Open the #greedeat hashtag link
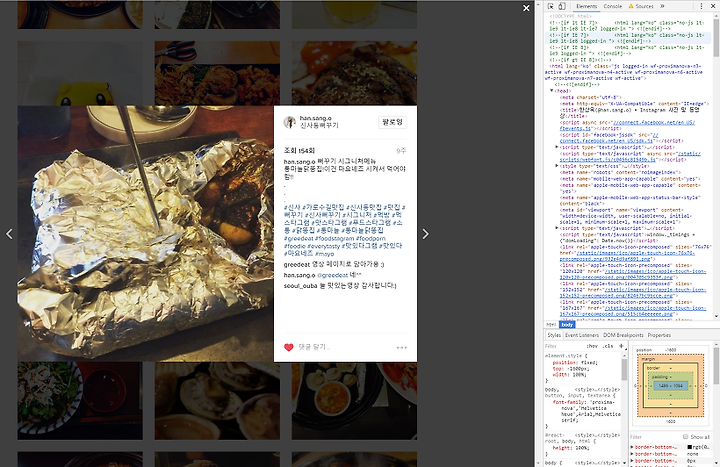 click(x=298, y=239)
